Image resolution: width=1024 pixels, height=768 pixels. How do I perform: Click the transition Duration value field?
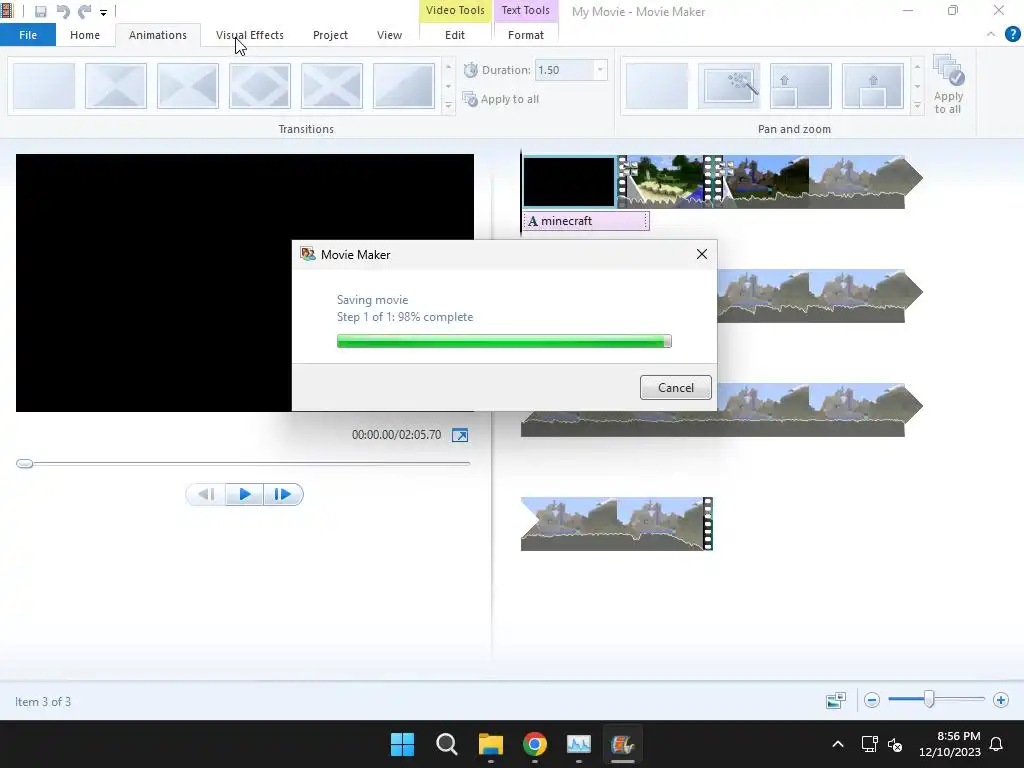pyautogui.click(x=564, y=70)
